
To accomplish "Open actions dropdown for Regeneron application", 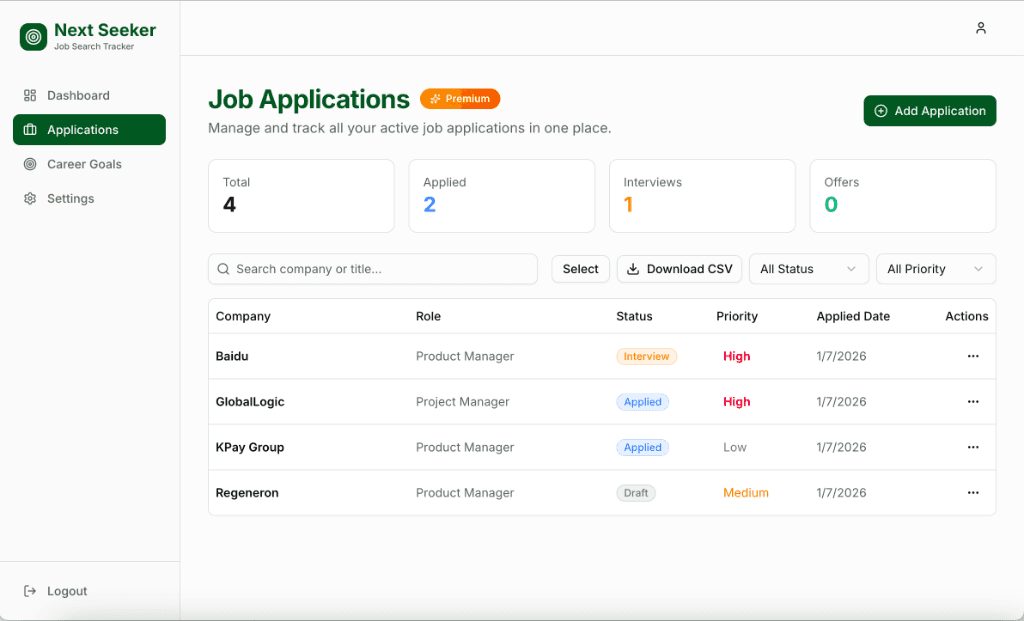I will pyautogui.click(x=973, y=492).
